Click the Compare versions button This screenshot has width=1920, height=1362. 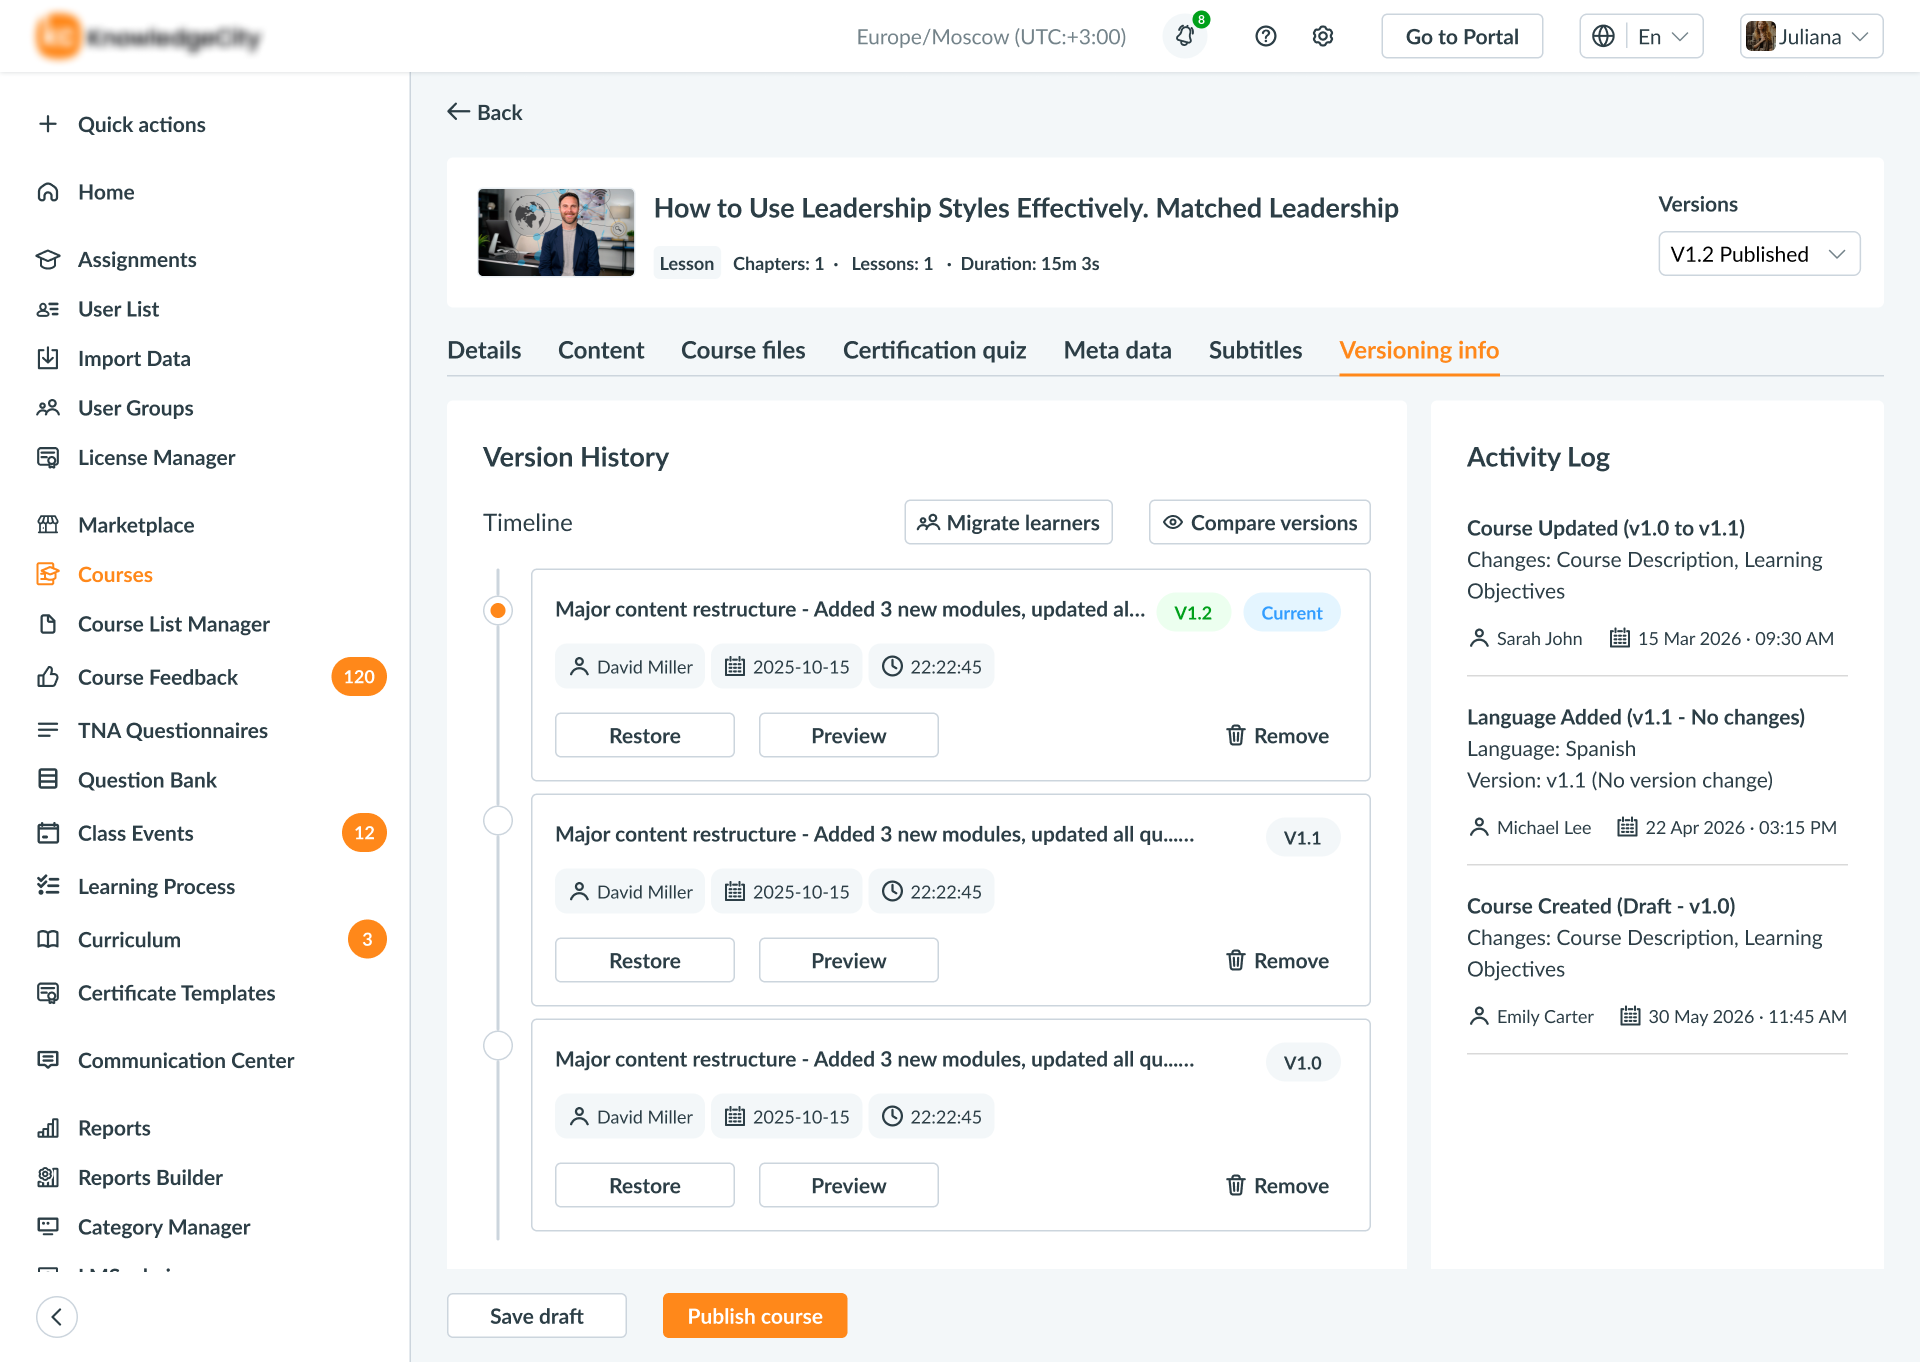(x=1259, y=522)
